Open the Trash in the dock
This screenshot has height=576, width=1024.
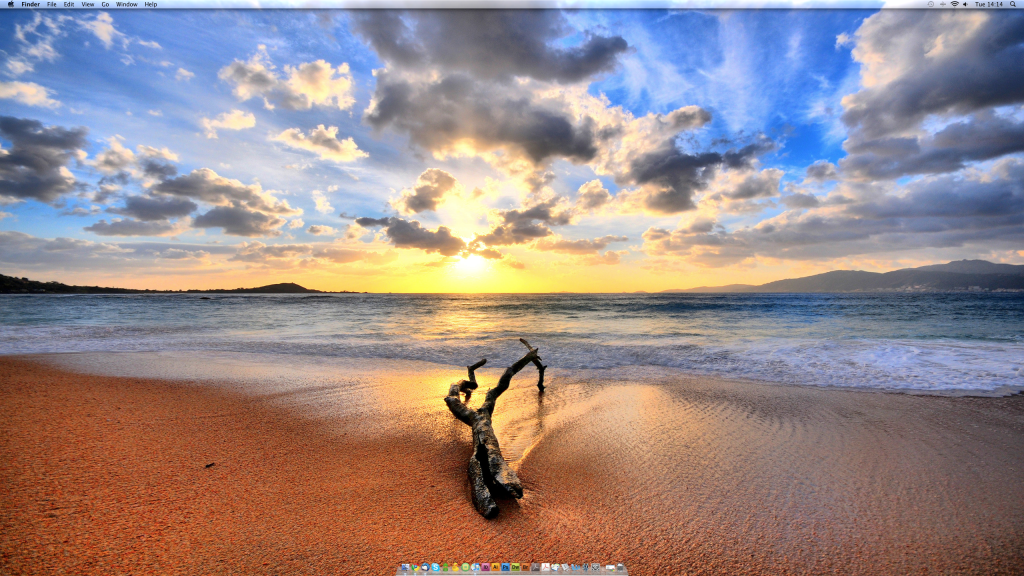620,567
